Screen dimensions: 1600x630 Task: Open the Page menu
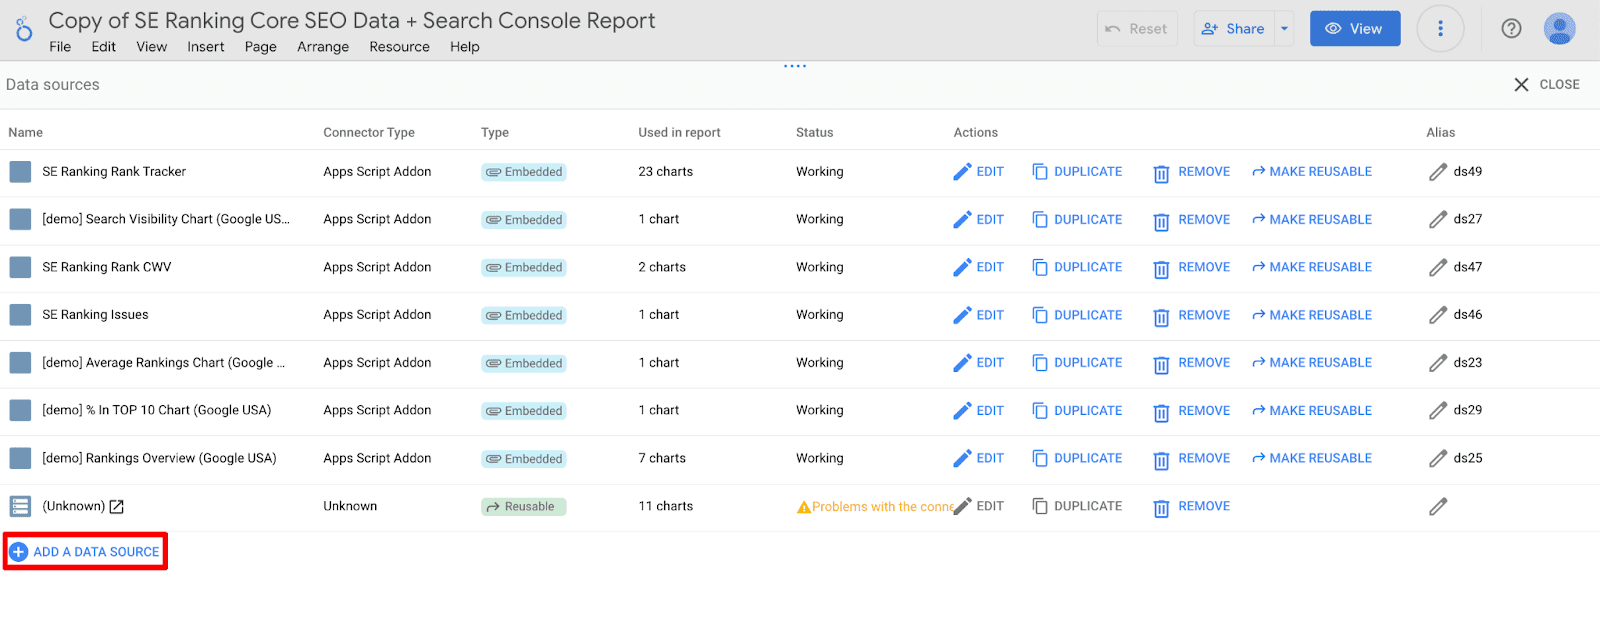pyautogui.click(x=260, y=47)
